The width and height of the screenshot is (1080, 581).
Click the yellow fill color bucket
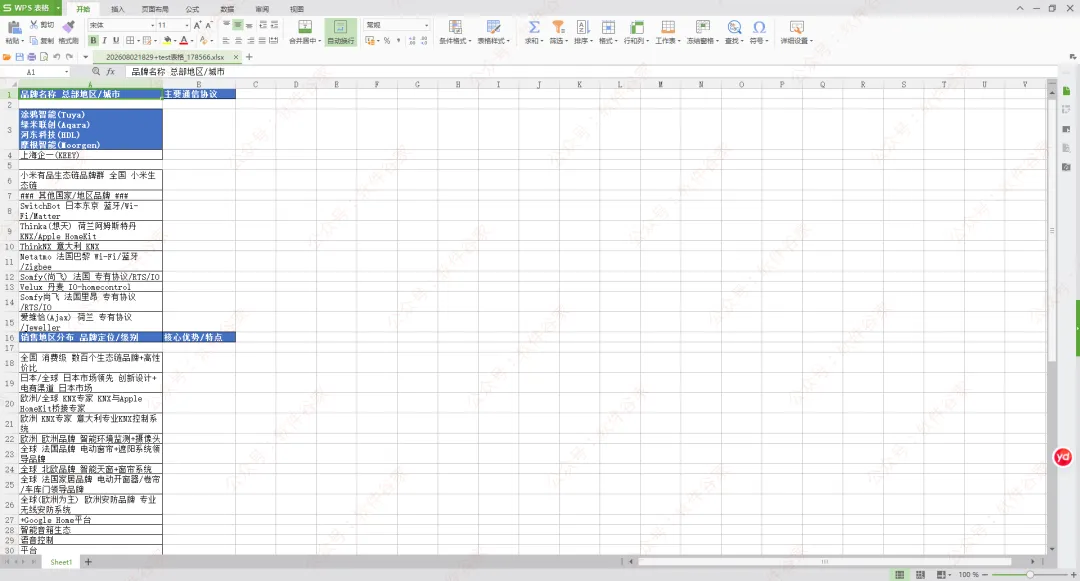tap(167, 41)
